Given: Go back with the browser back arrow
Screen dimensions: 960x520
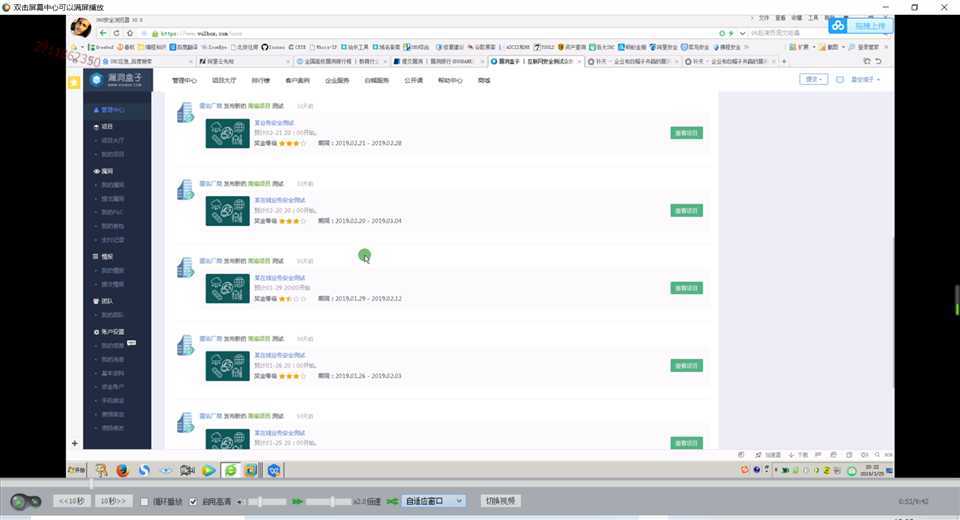Looking at the screenshot, I should tap(103, 33).
